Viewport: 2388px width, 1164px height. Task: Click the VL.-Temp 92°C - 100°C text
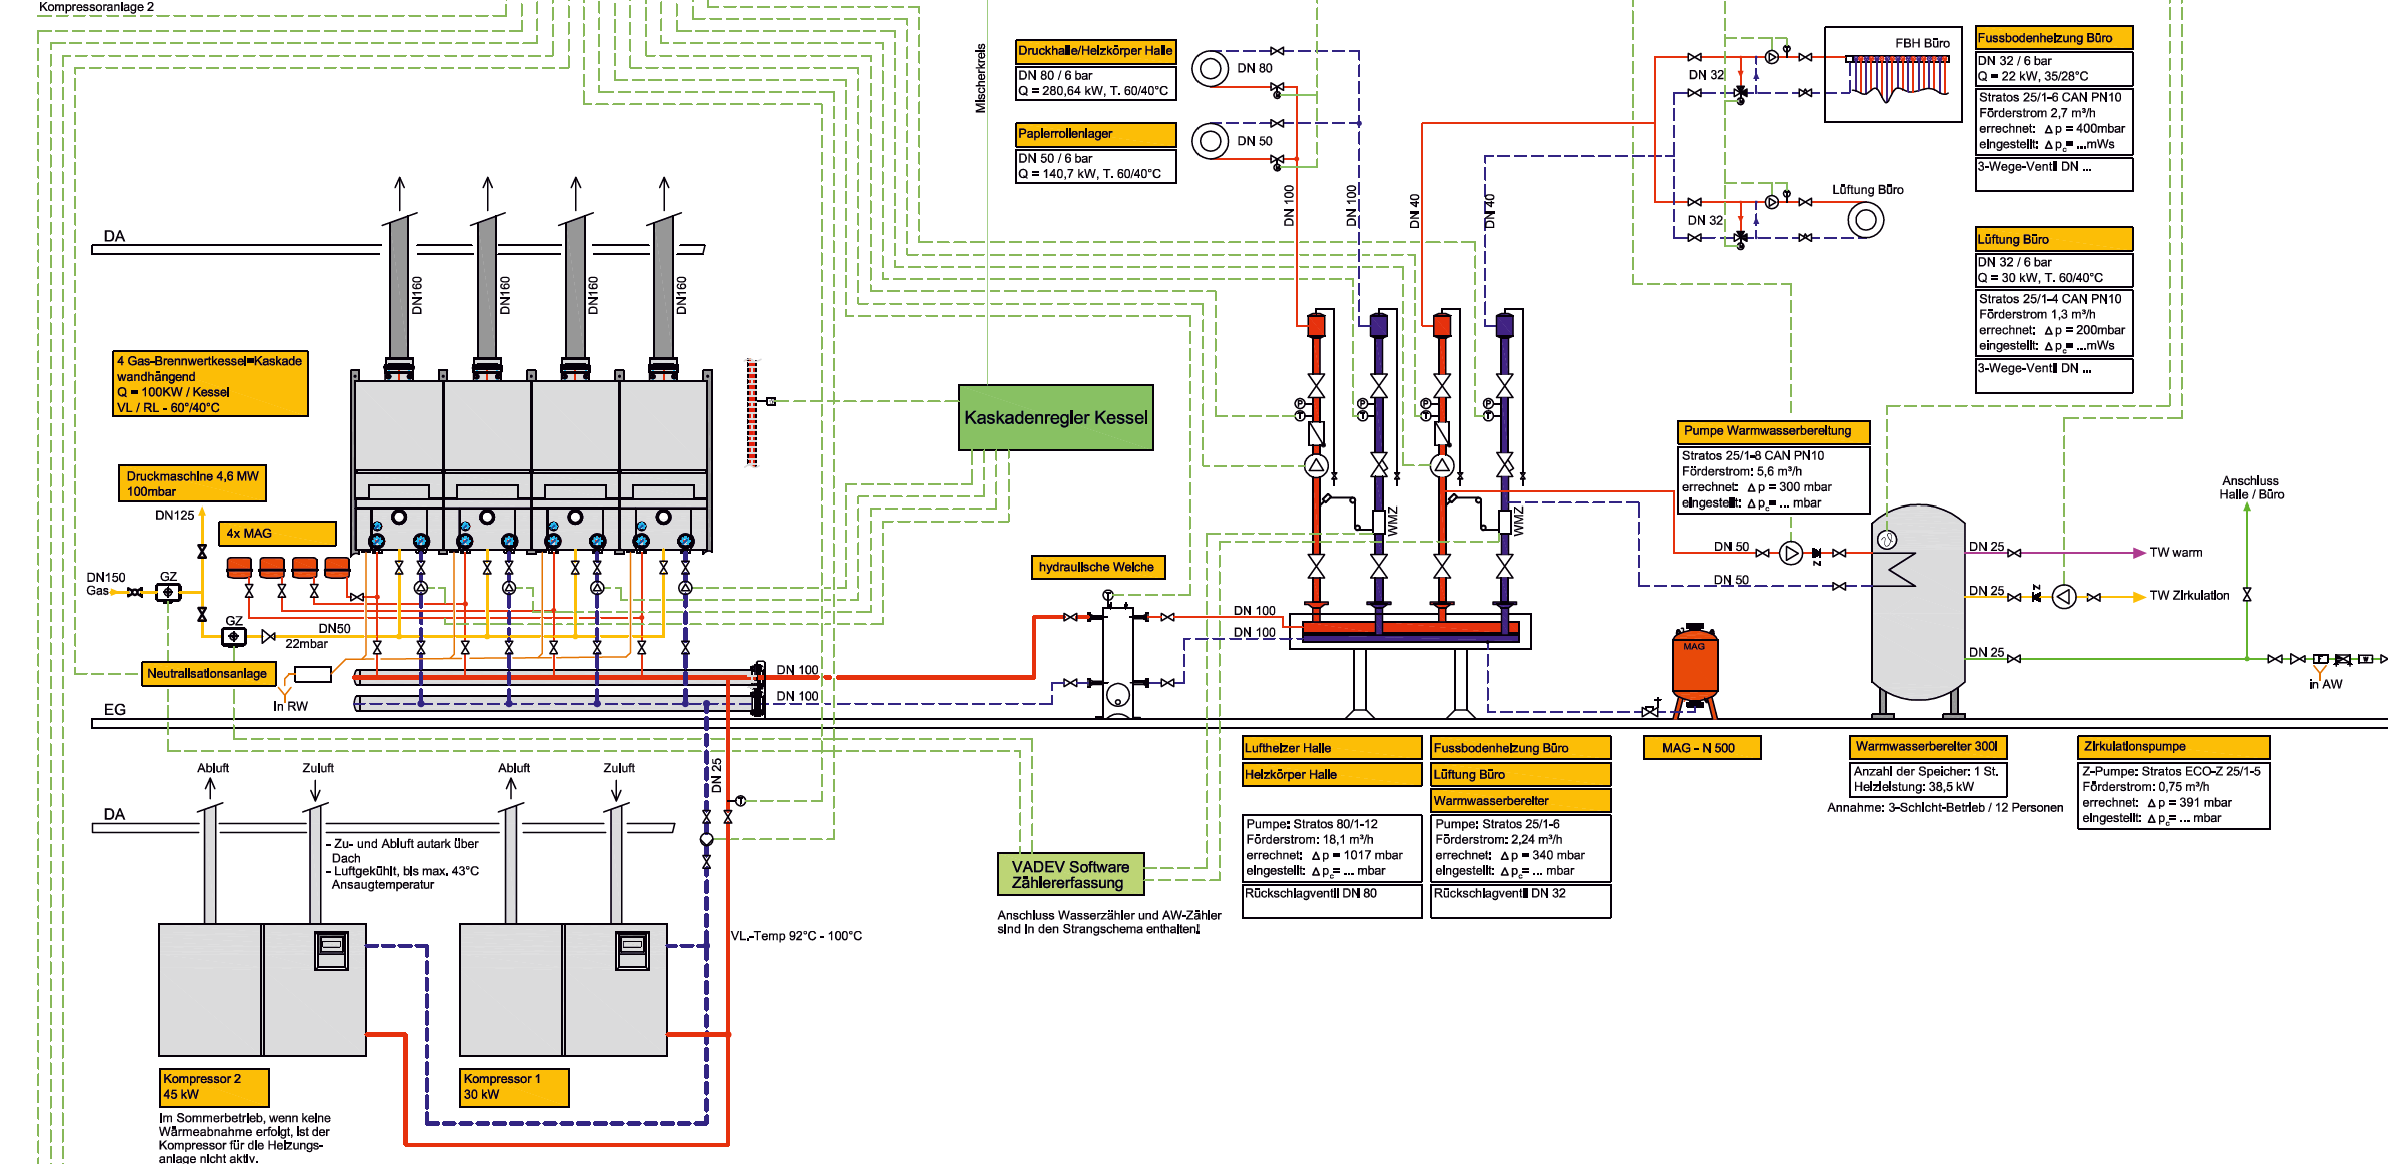[796, 936]
